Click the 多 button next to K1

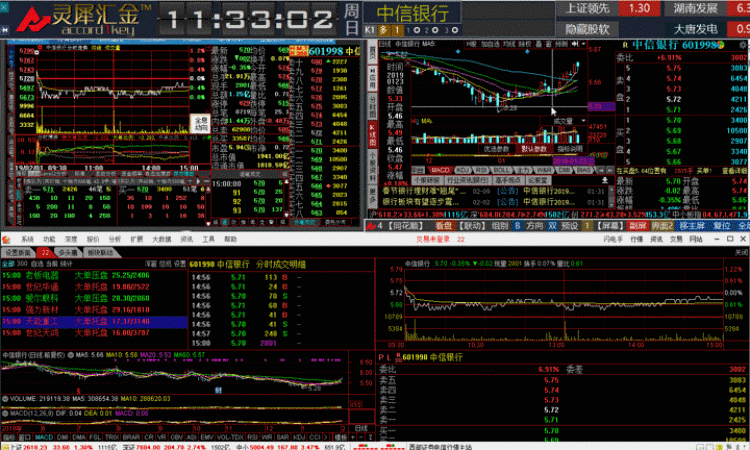click(x=384, y=30)
